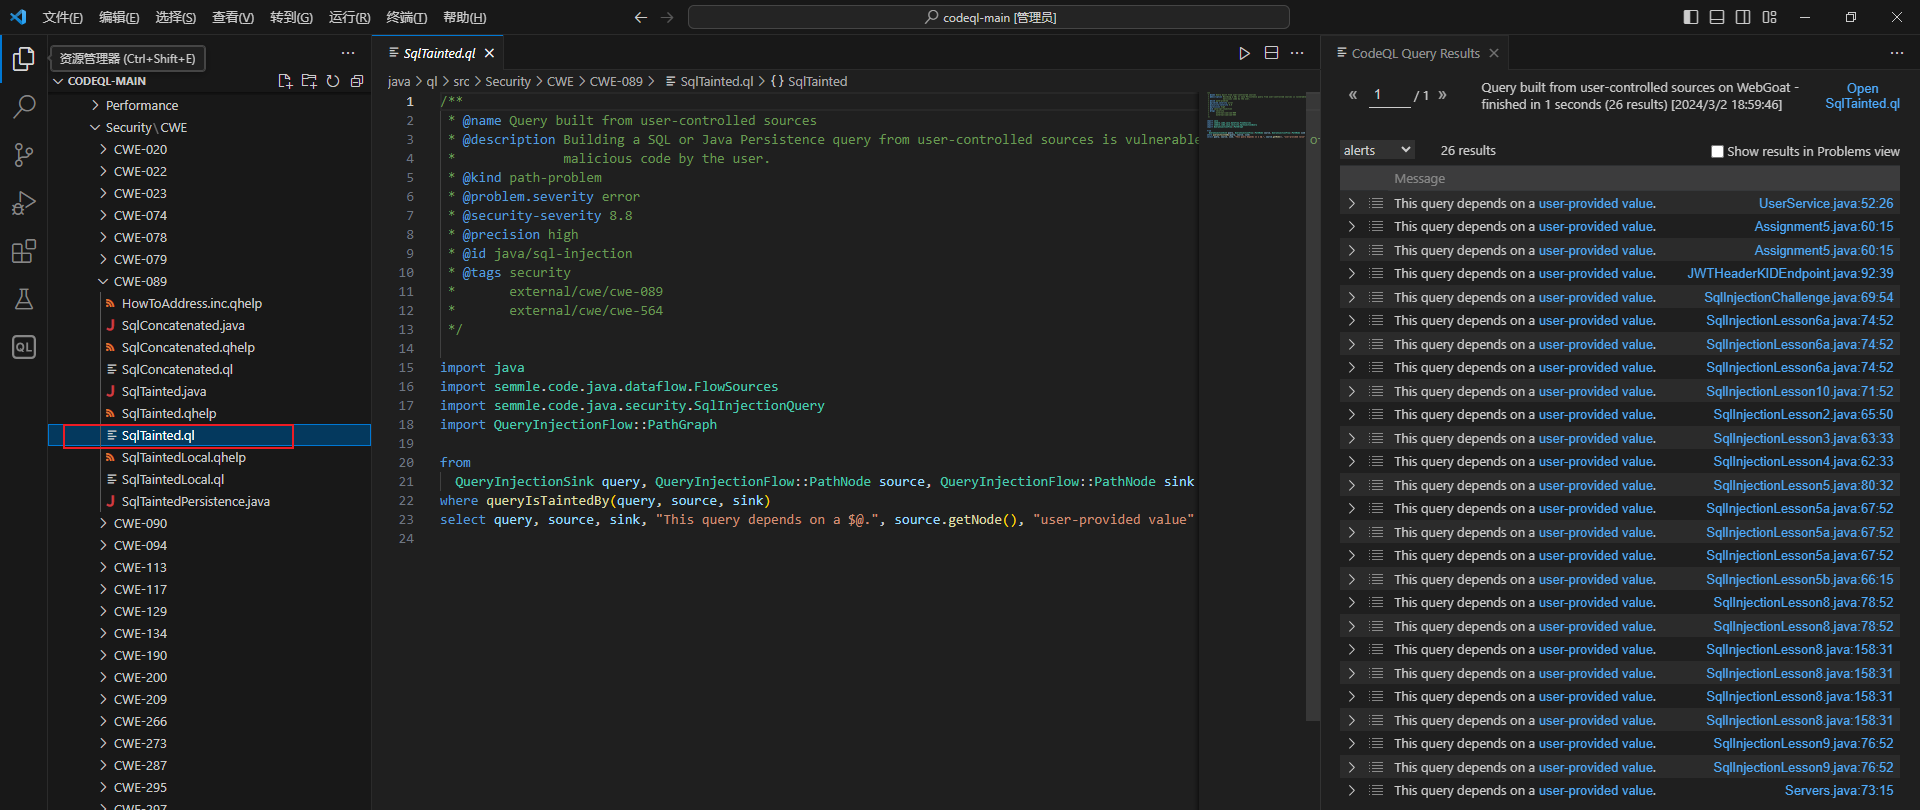Go to next results page

[1442, 95]
